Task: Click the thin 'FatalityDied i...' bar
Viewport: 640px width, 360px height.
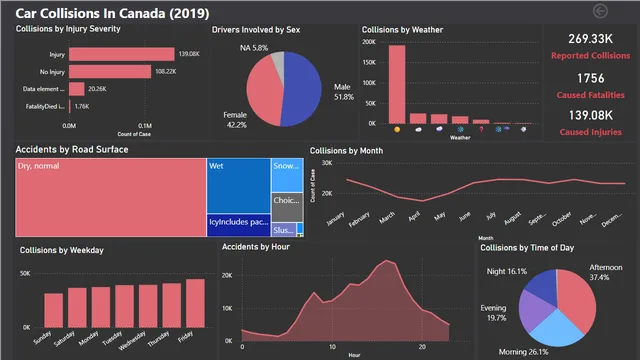Action: point(70,107)
